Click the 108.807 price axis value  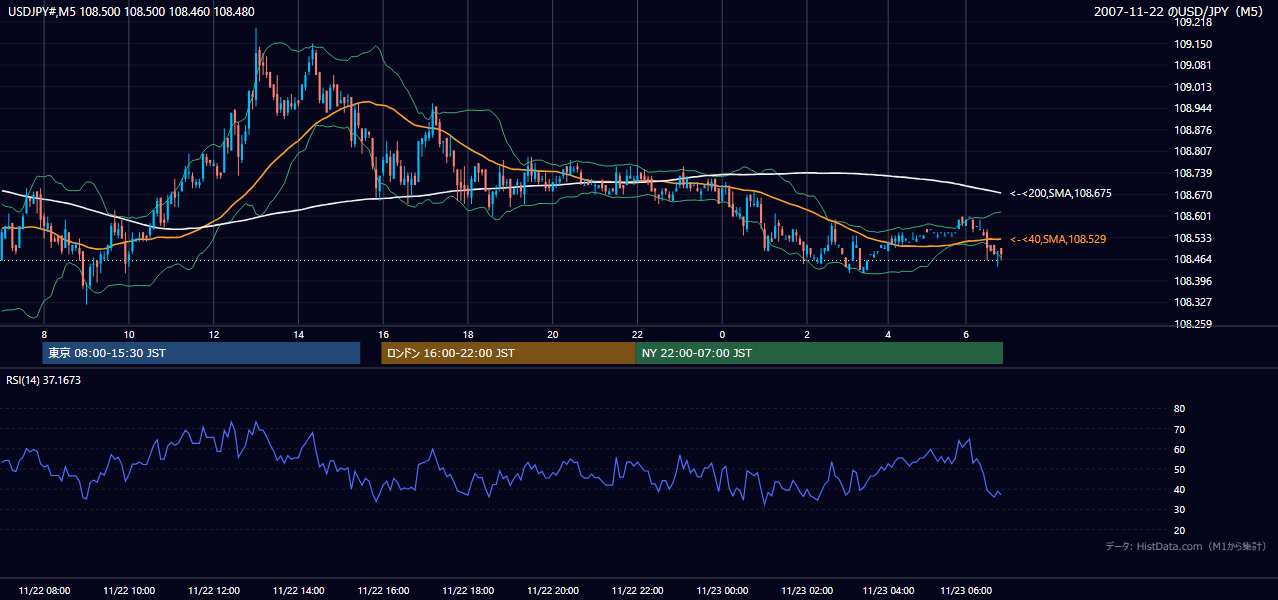(x=1192, y=151)
